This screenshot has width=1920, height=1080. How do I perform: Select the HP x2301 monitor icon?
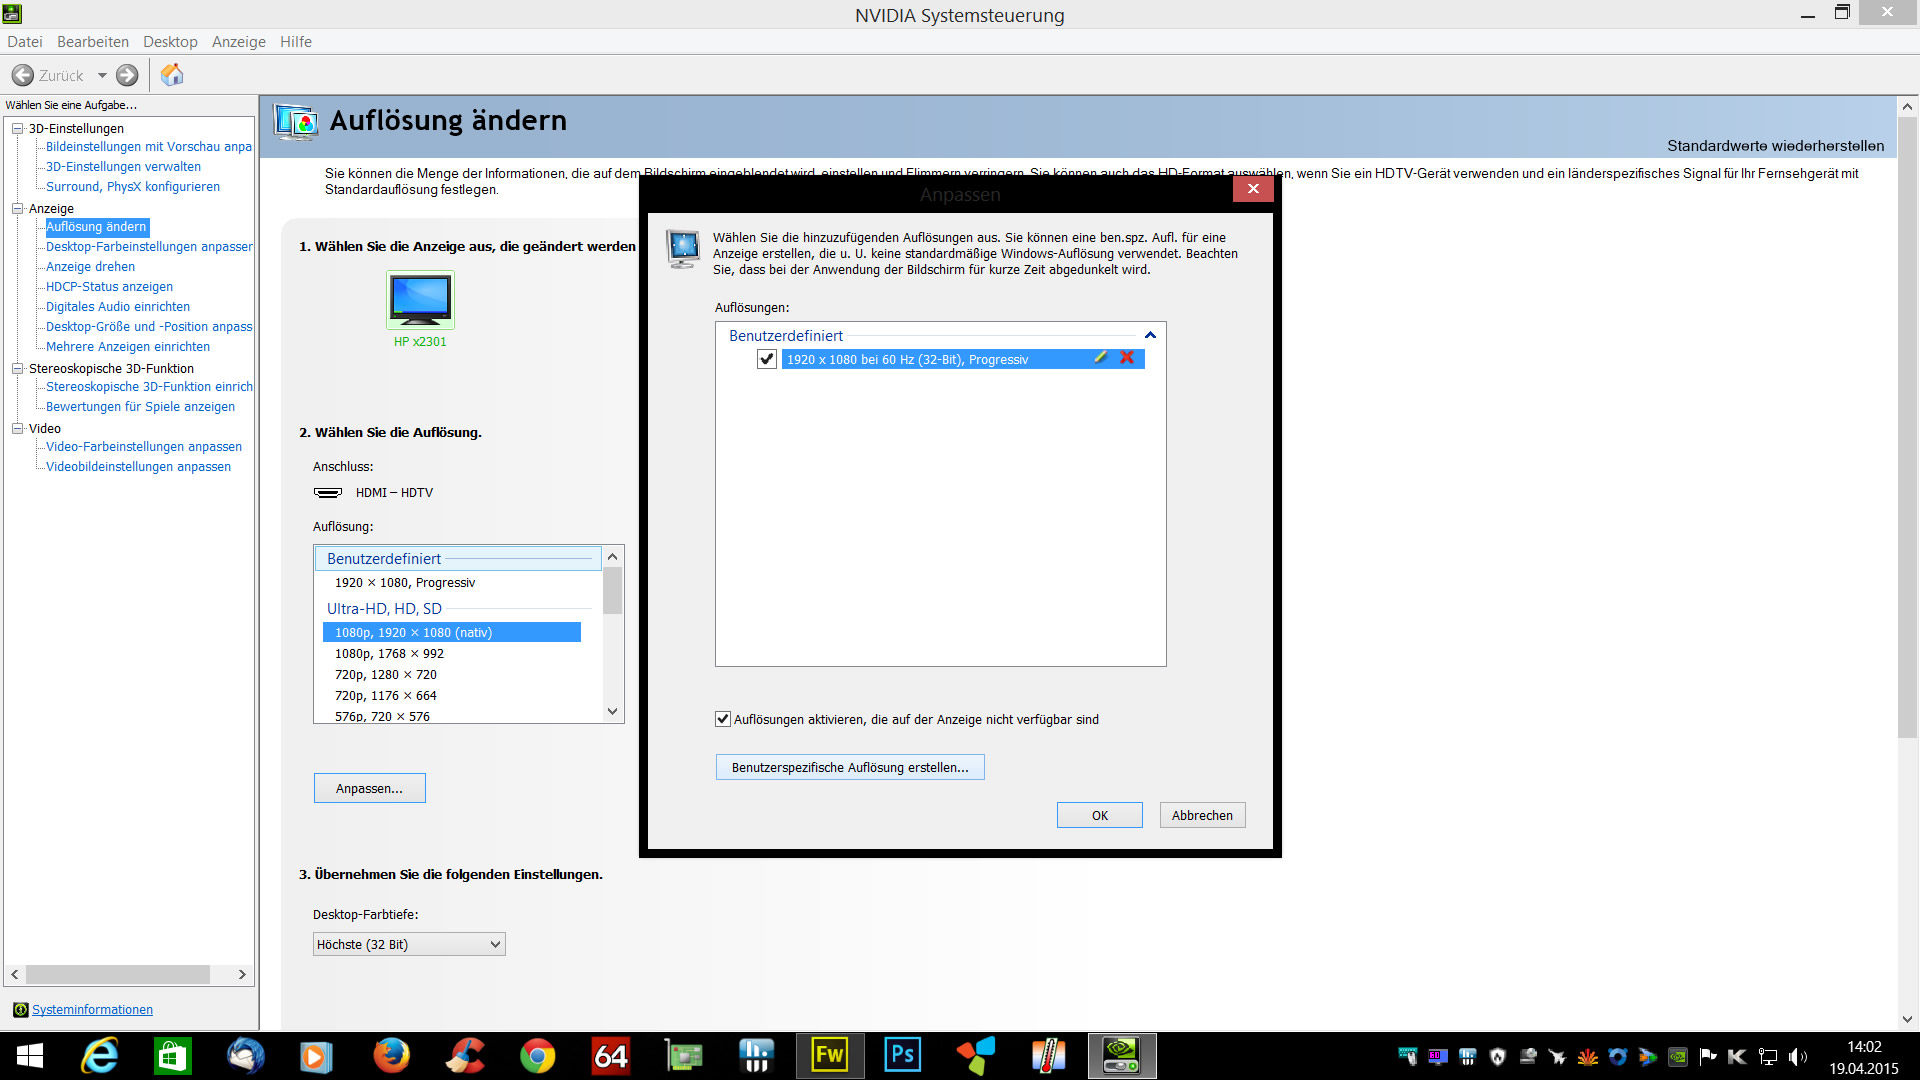[x=420, y=299]
